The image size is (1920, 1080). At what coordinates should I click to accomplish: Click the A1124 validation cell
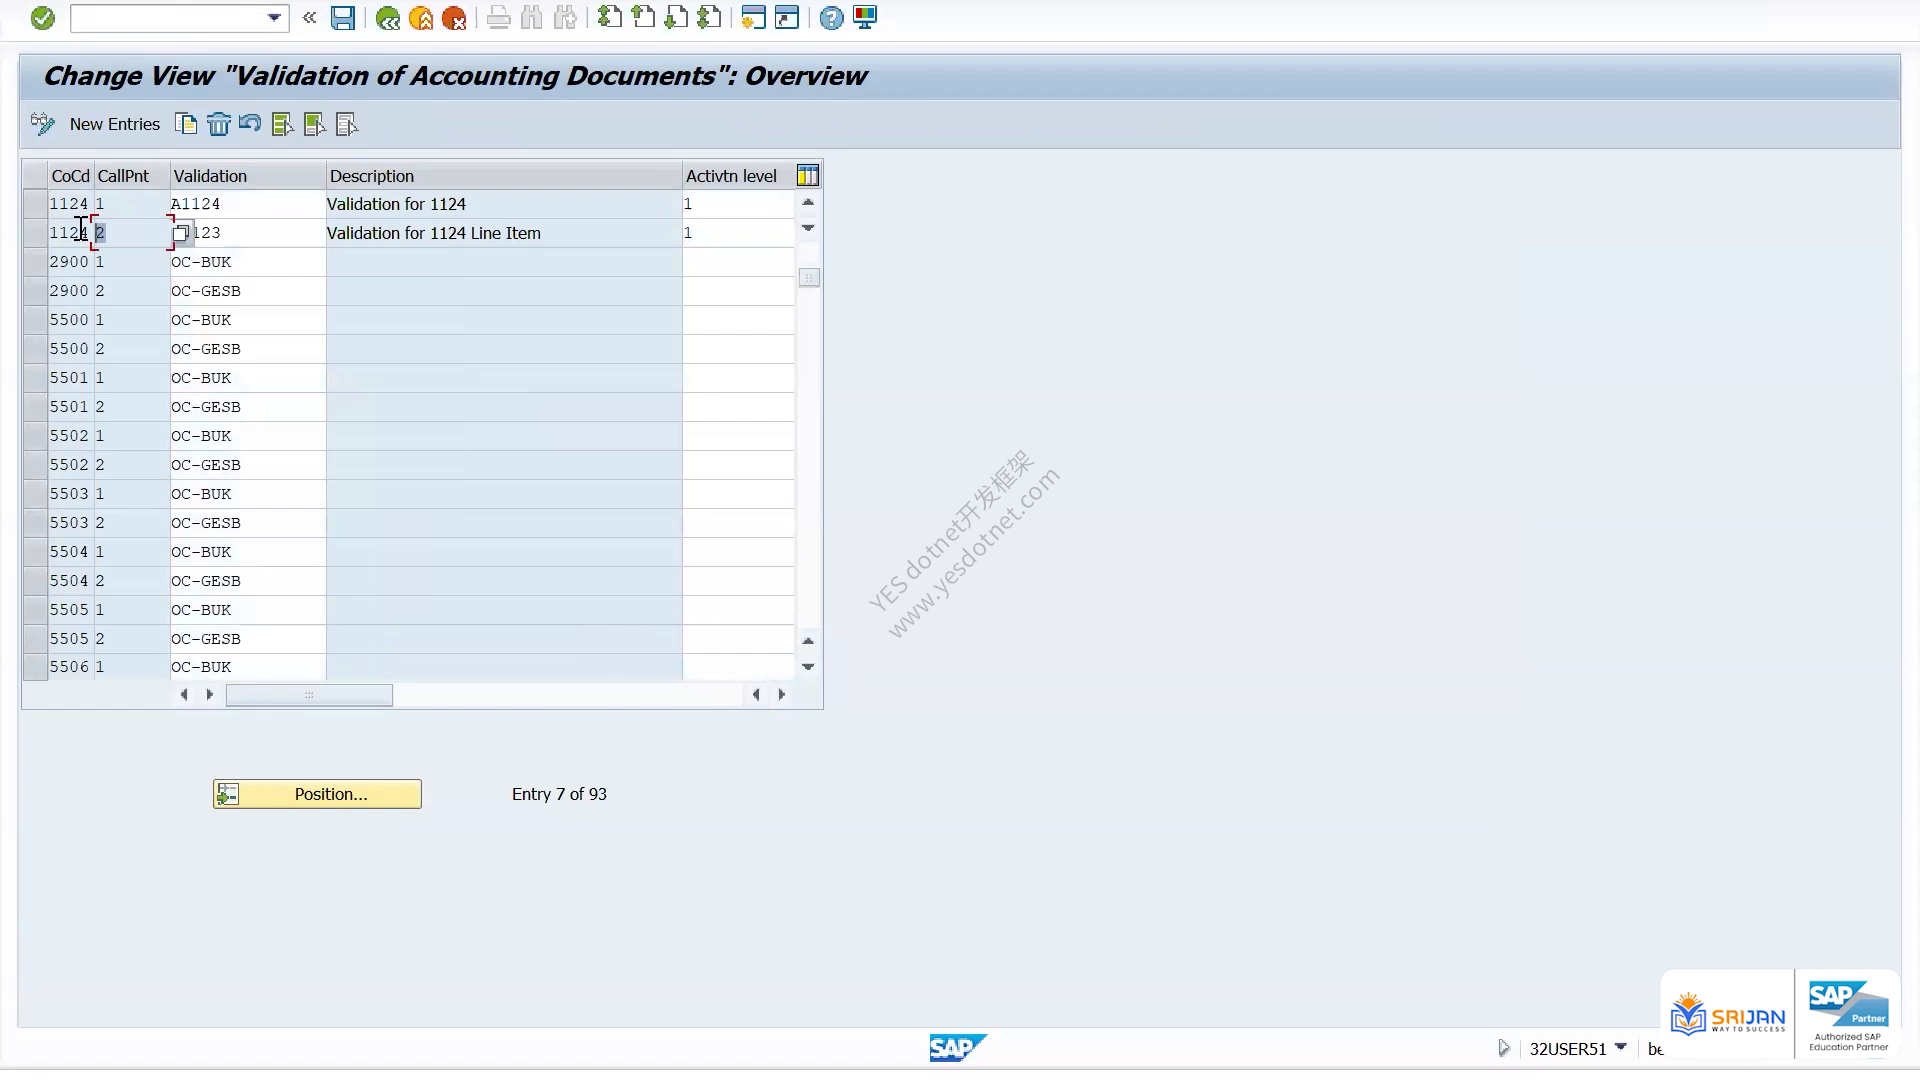pyautogui.click(x=248, y=204)
